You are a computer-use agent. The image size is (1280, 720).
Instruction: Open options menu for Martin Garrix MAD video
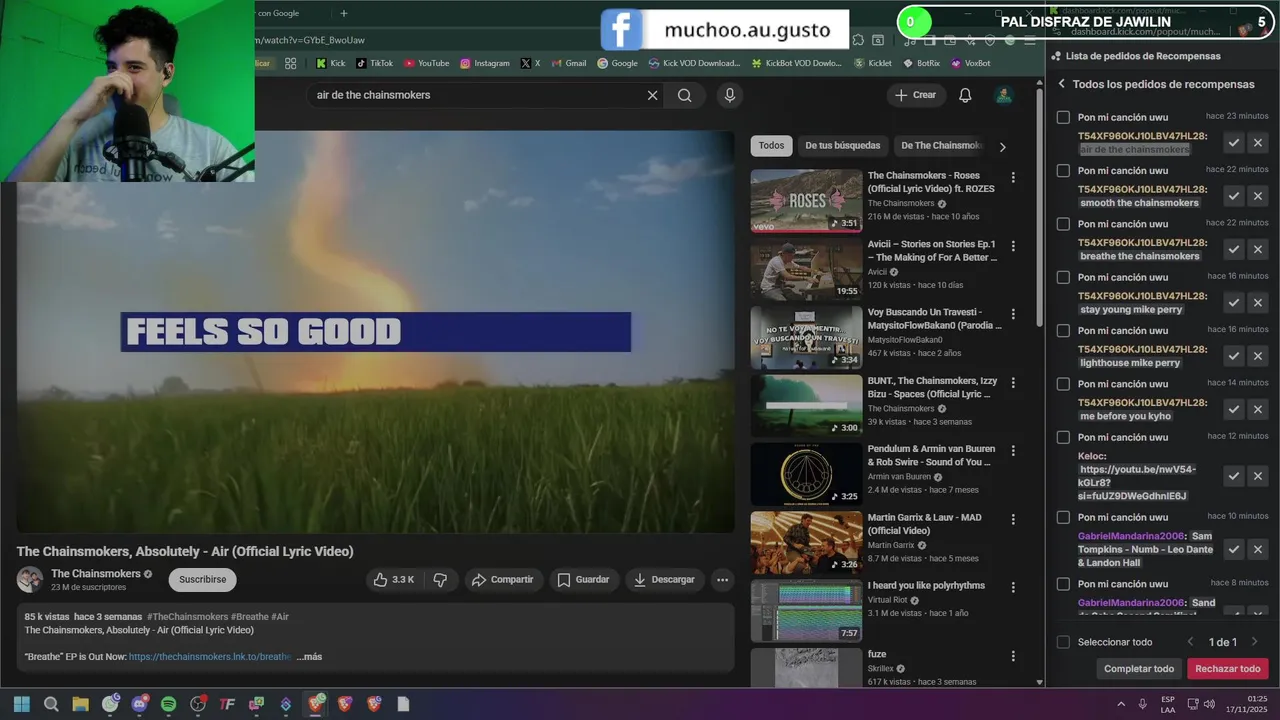click(1013, 519)
